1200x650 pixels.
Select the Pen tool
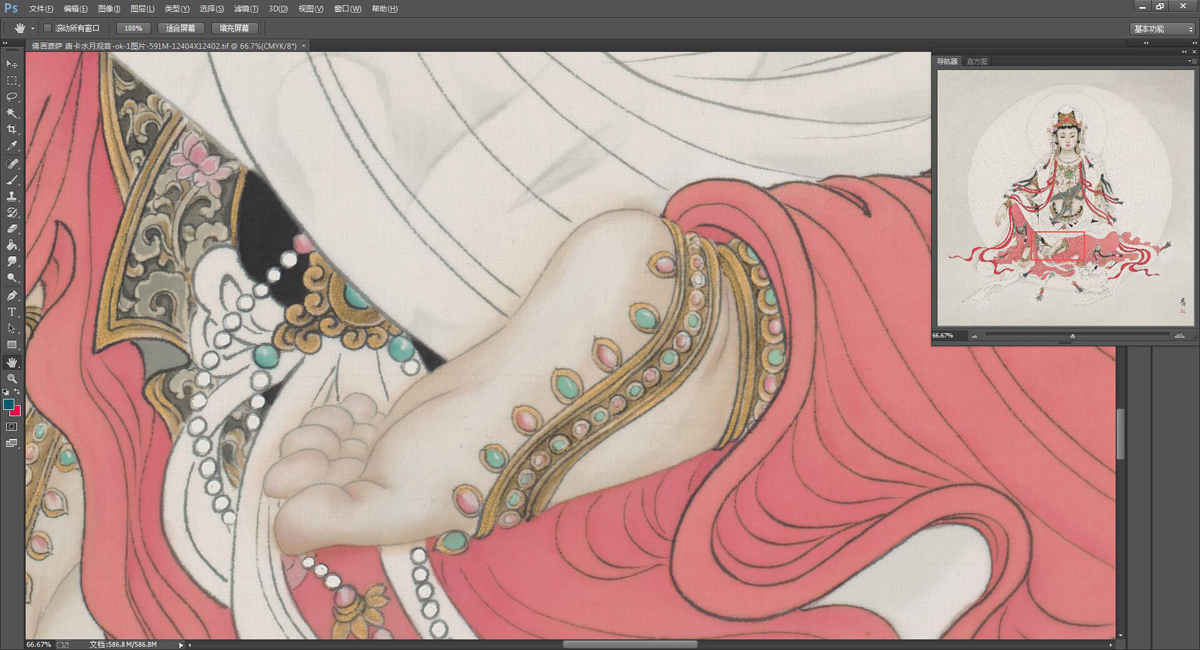(12, 296)
